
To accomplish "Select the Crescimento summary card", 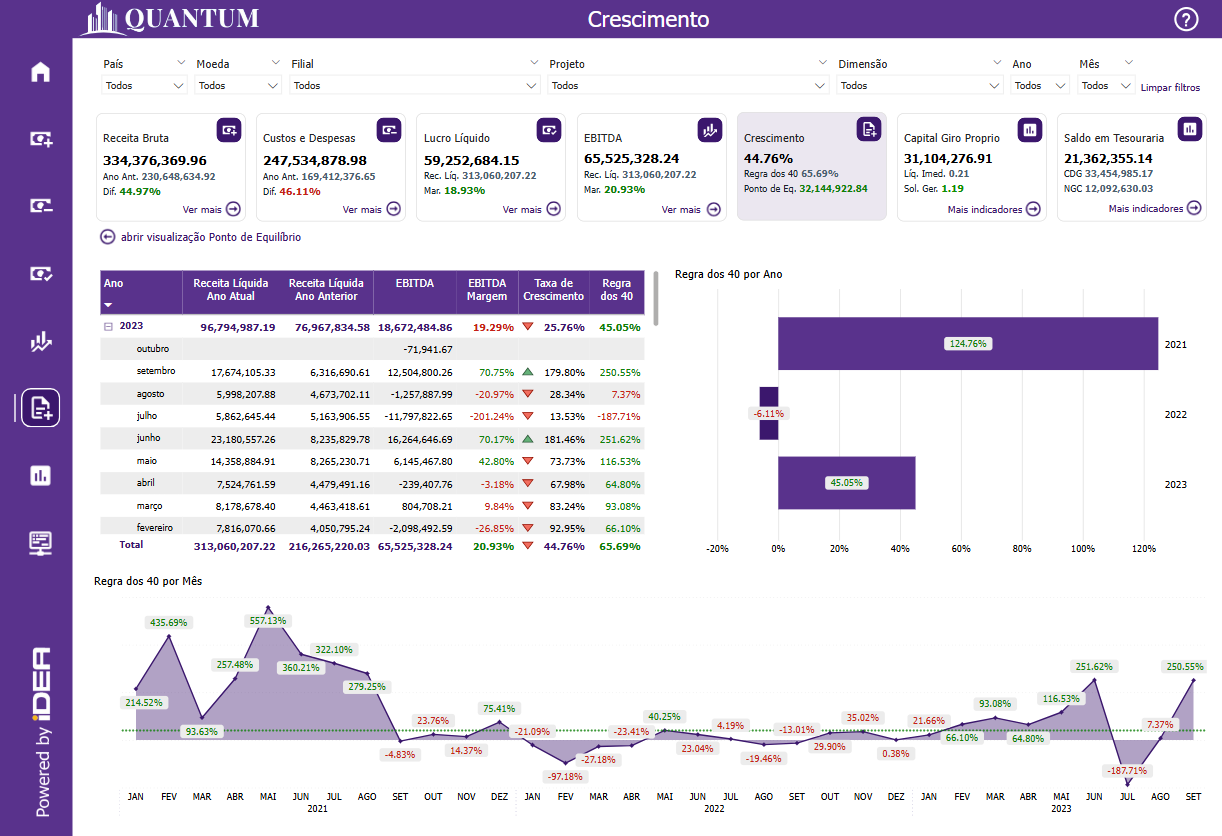I will click(811, 166).
